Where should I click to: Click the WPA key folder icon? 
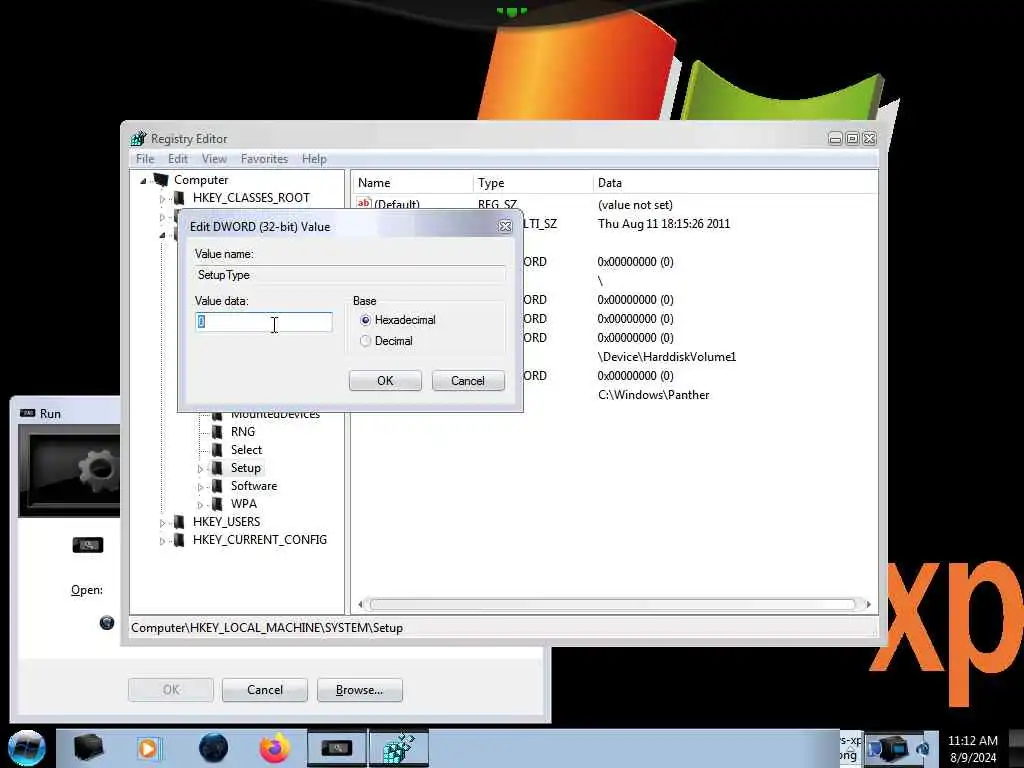tap(217, 504)
